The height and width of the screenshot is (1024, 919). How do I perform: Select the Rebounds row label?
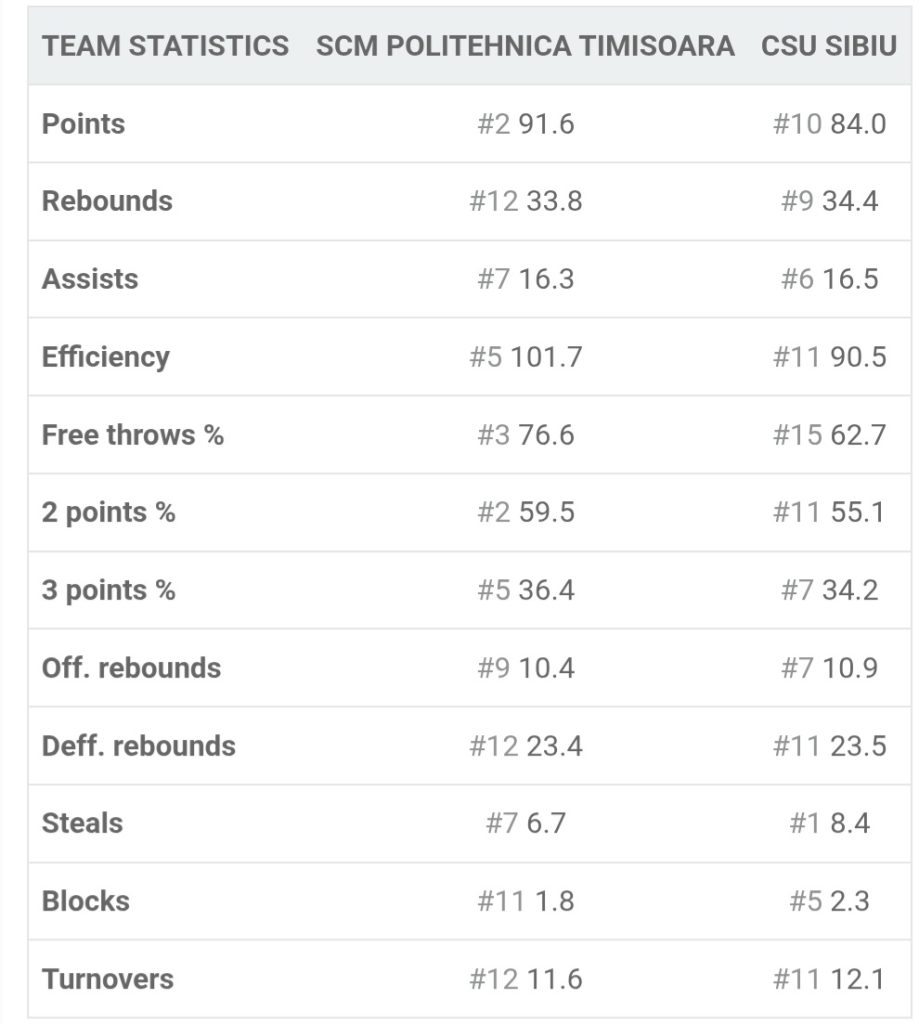(107, 201)
